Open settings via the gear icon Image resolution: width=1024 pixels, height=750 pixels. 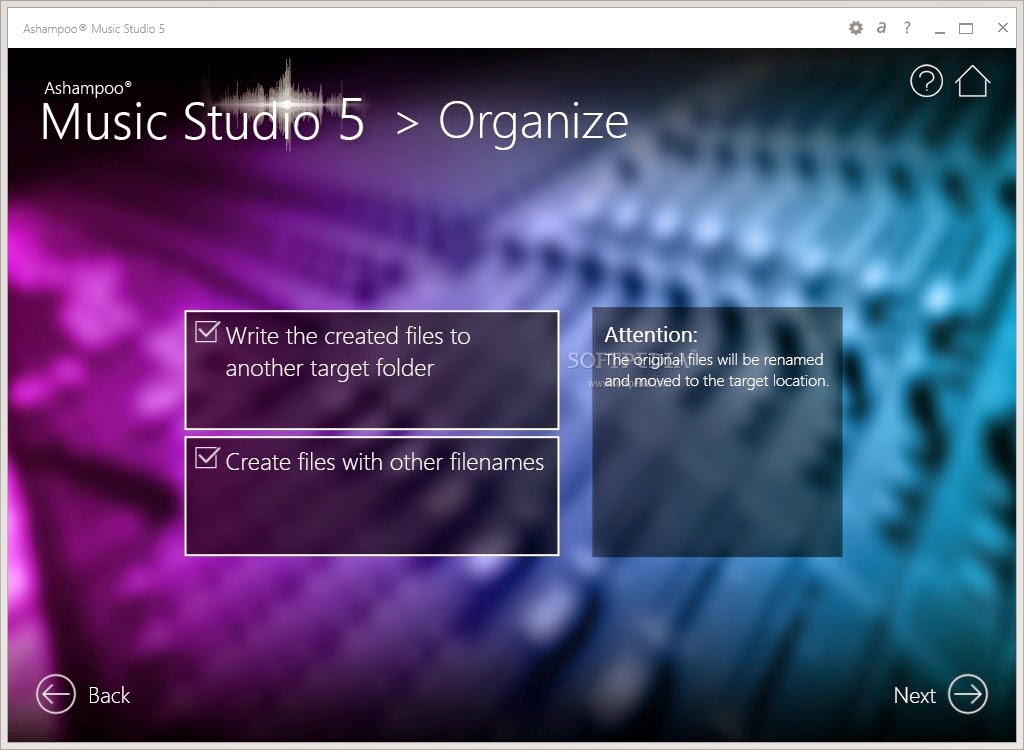pyautogui.click(x=856, y=27)
